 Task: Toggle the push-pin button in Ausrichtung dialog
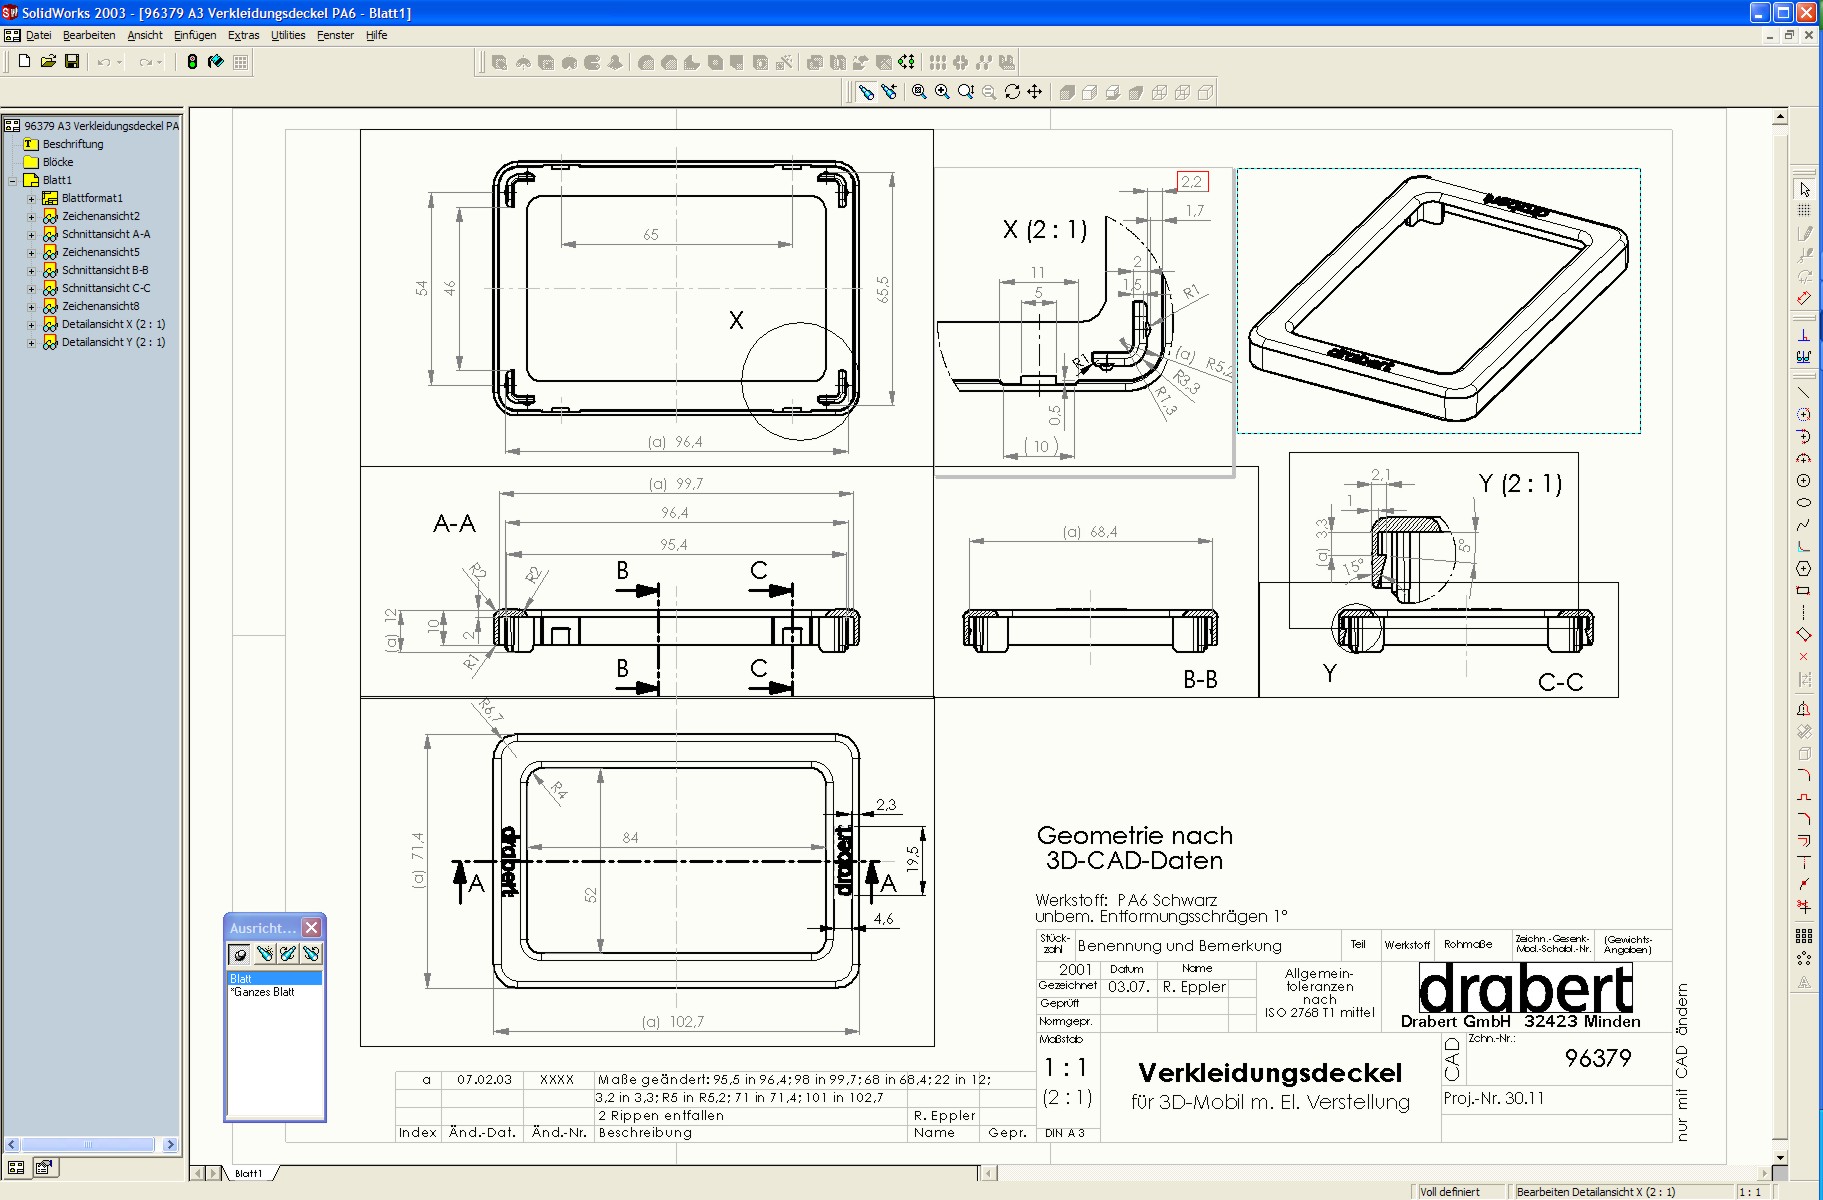[x=241, y=954]
